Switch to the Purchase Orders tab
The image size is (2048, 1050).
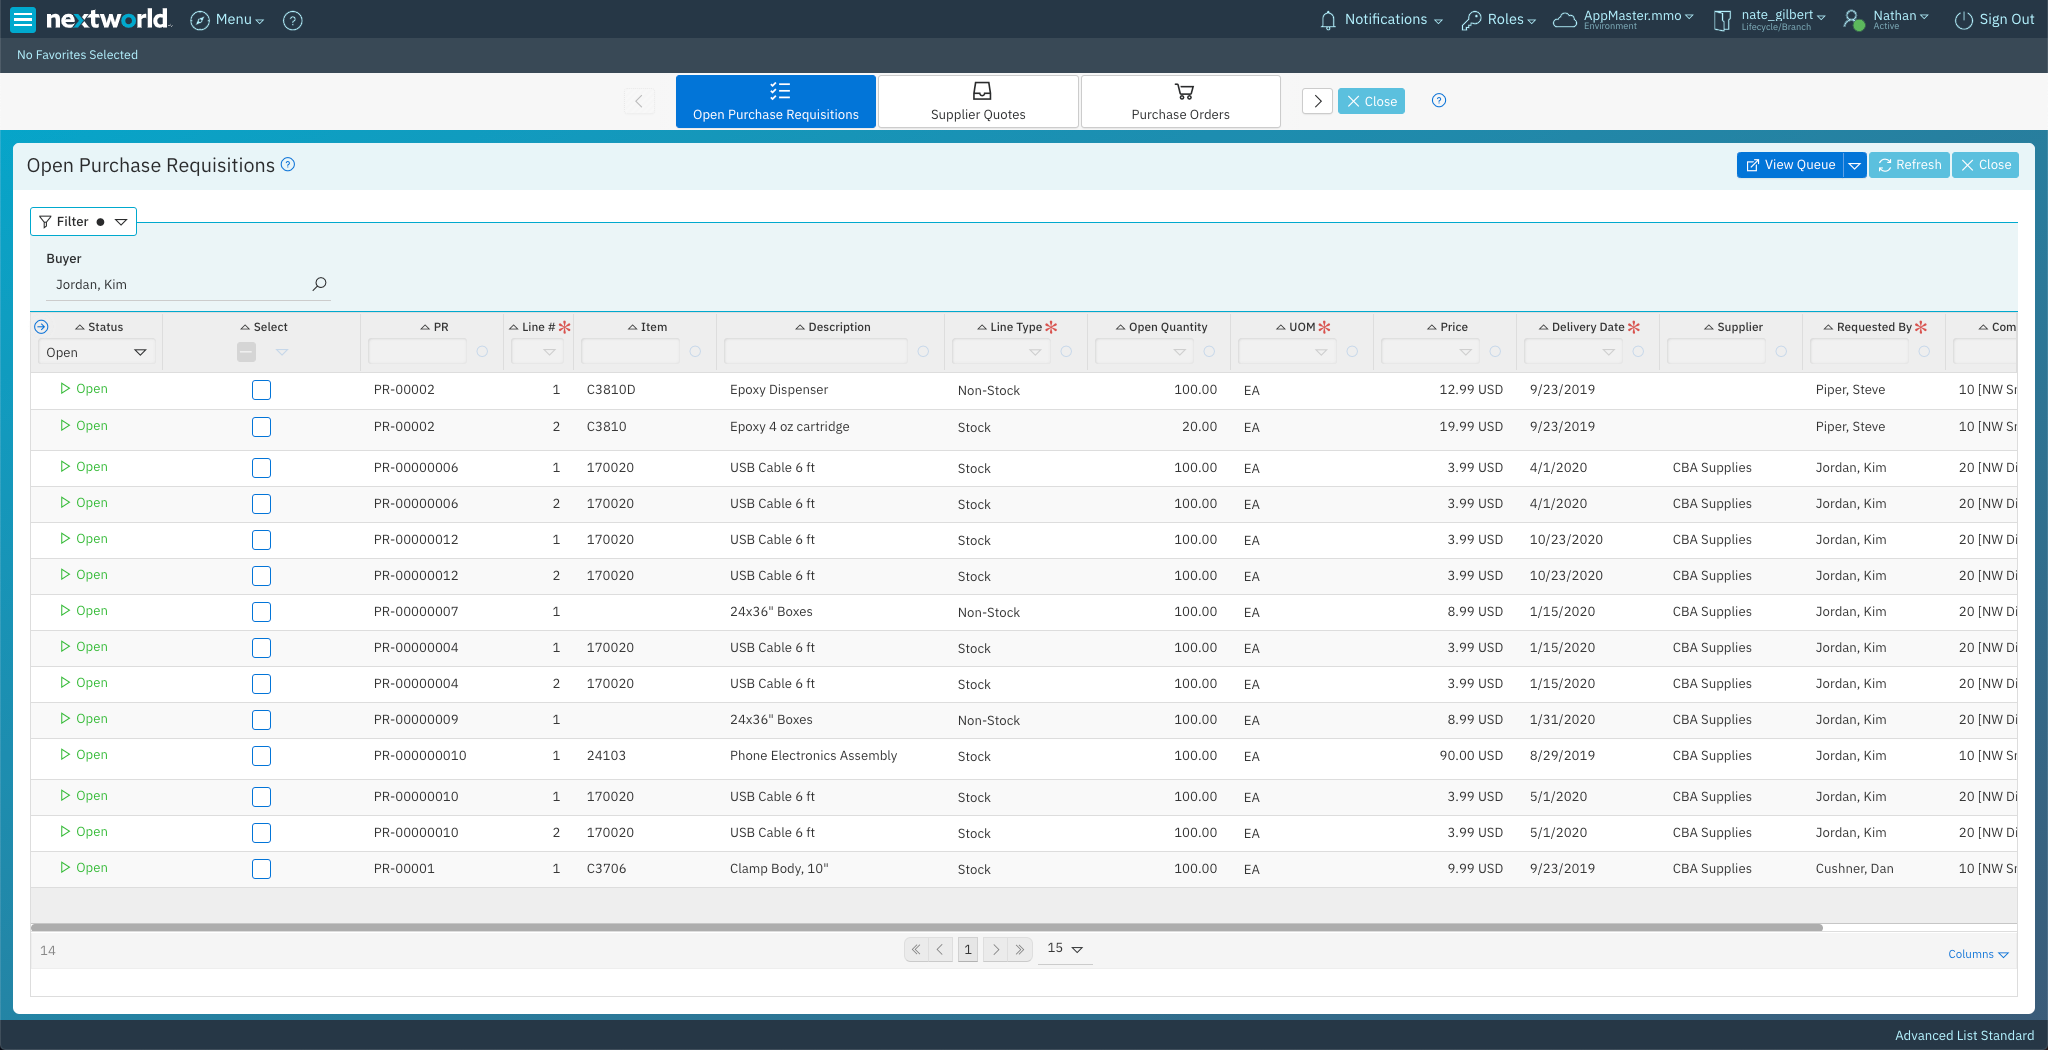1180,101
